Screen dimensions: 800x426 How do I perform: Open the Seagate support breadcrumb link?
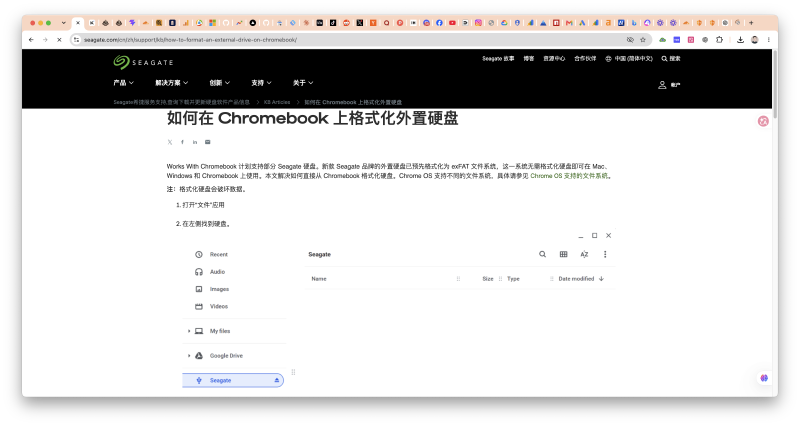point(182,102)
